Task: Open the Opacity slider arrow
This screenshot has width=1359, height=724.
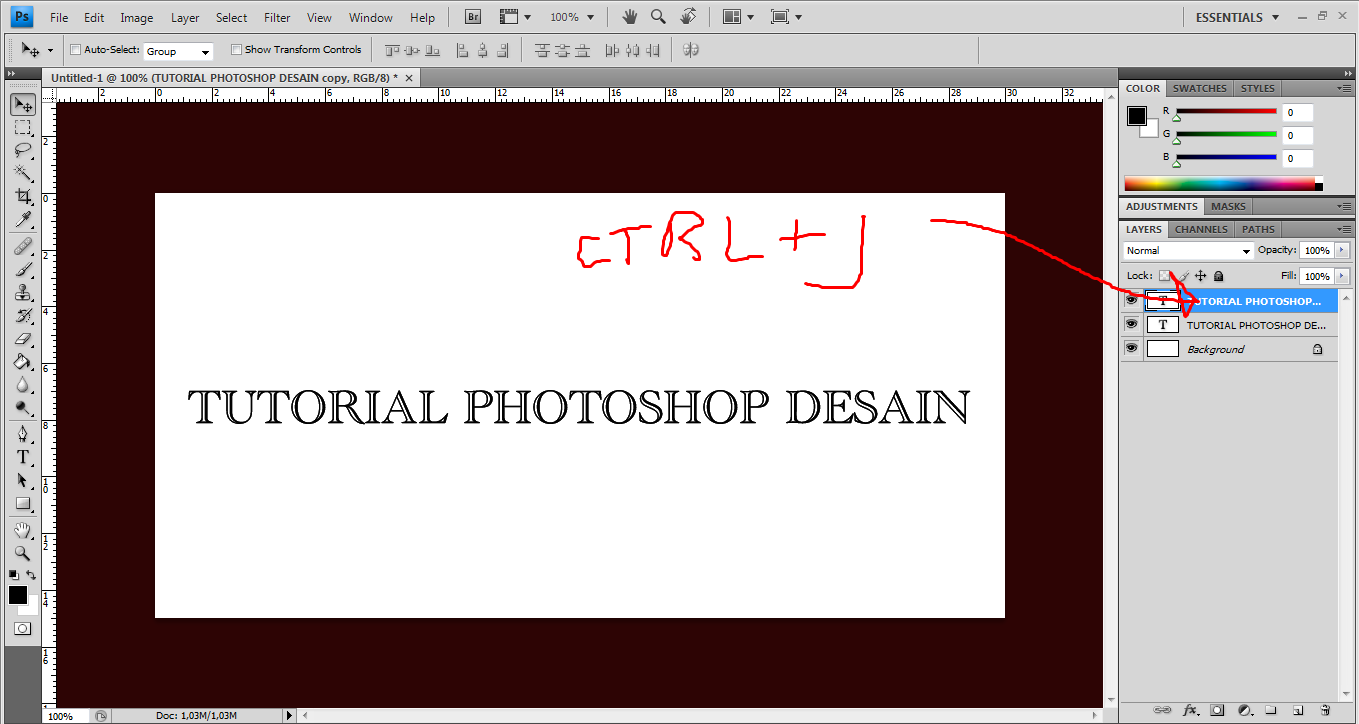Action: coord(1342,251)
